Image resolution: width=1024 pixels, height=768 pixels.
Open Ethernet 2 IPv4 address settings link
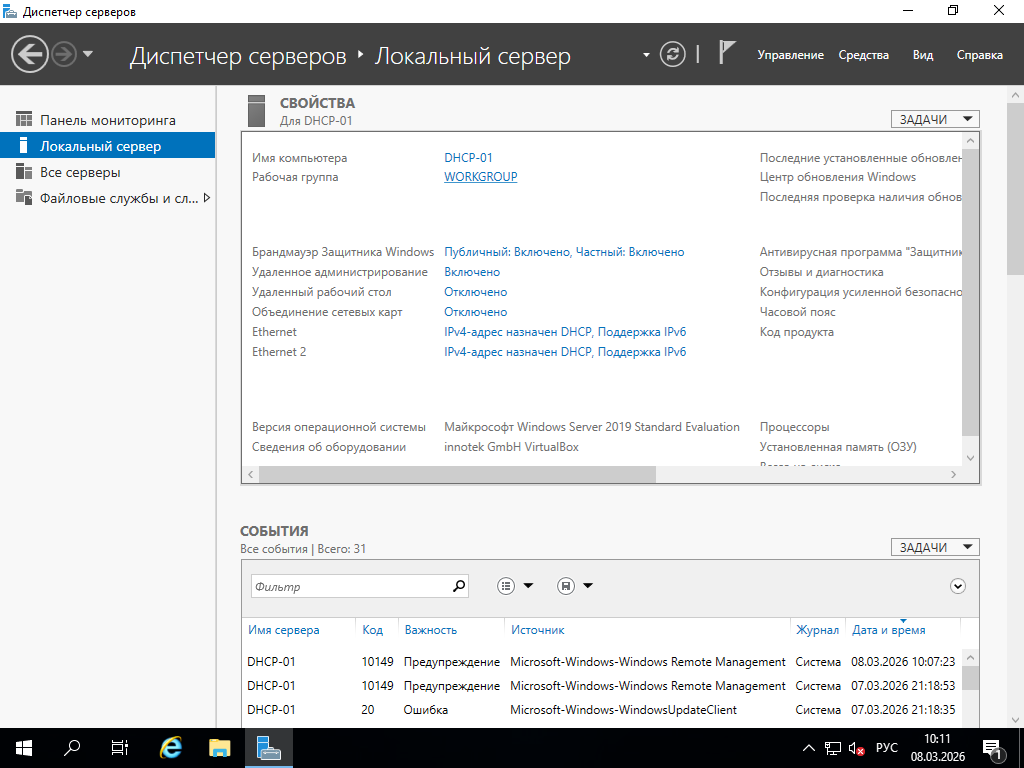click(x=565, y=352)
